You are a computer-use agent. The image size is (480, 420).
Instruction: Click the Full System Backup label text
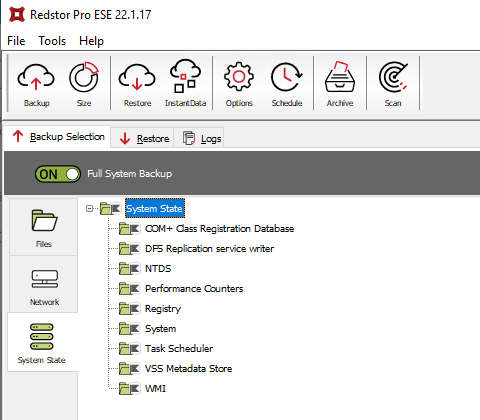[x=130, y=174]
